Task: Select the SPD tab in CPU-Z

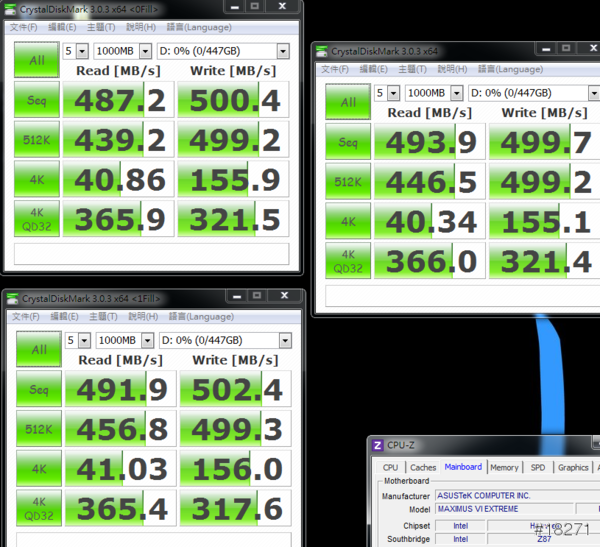Action: coord(538,467)
